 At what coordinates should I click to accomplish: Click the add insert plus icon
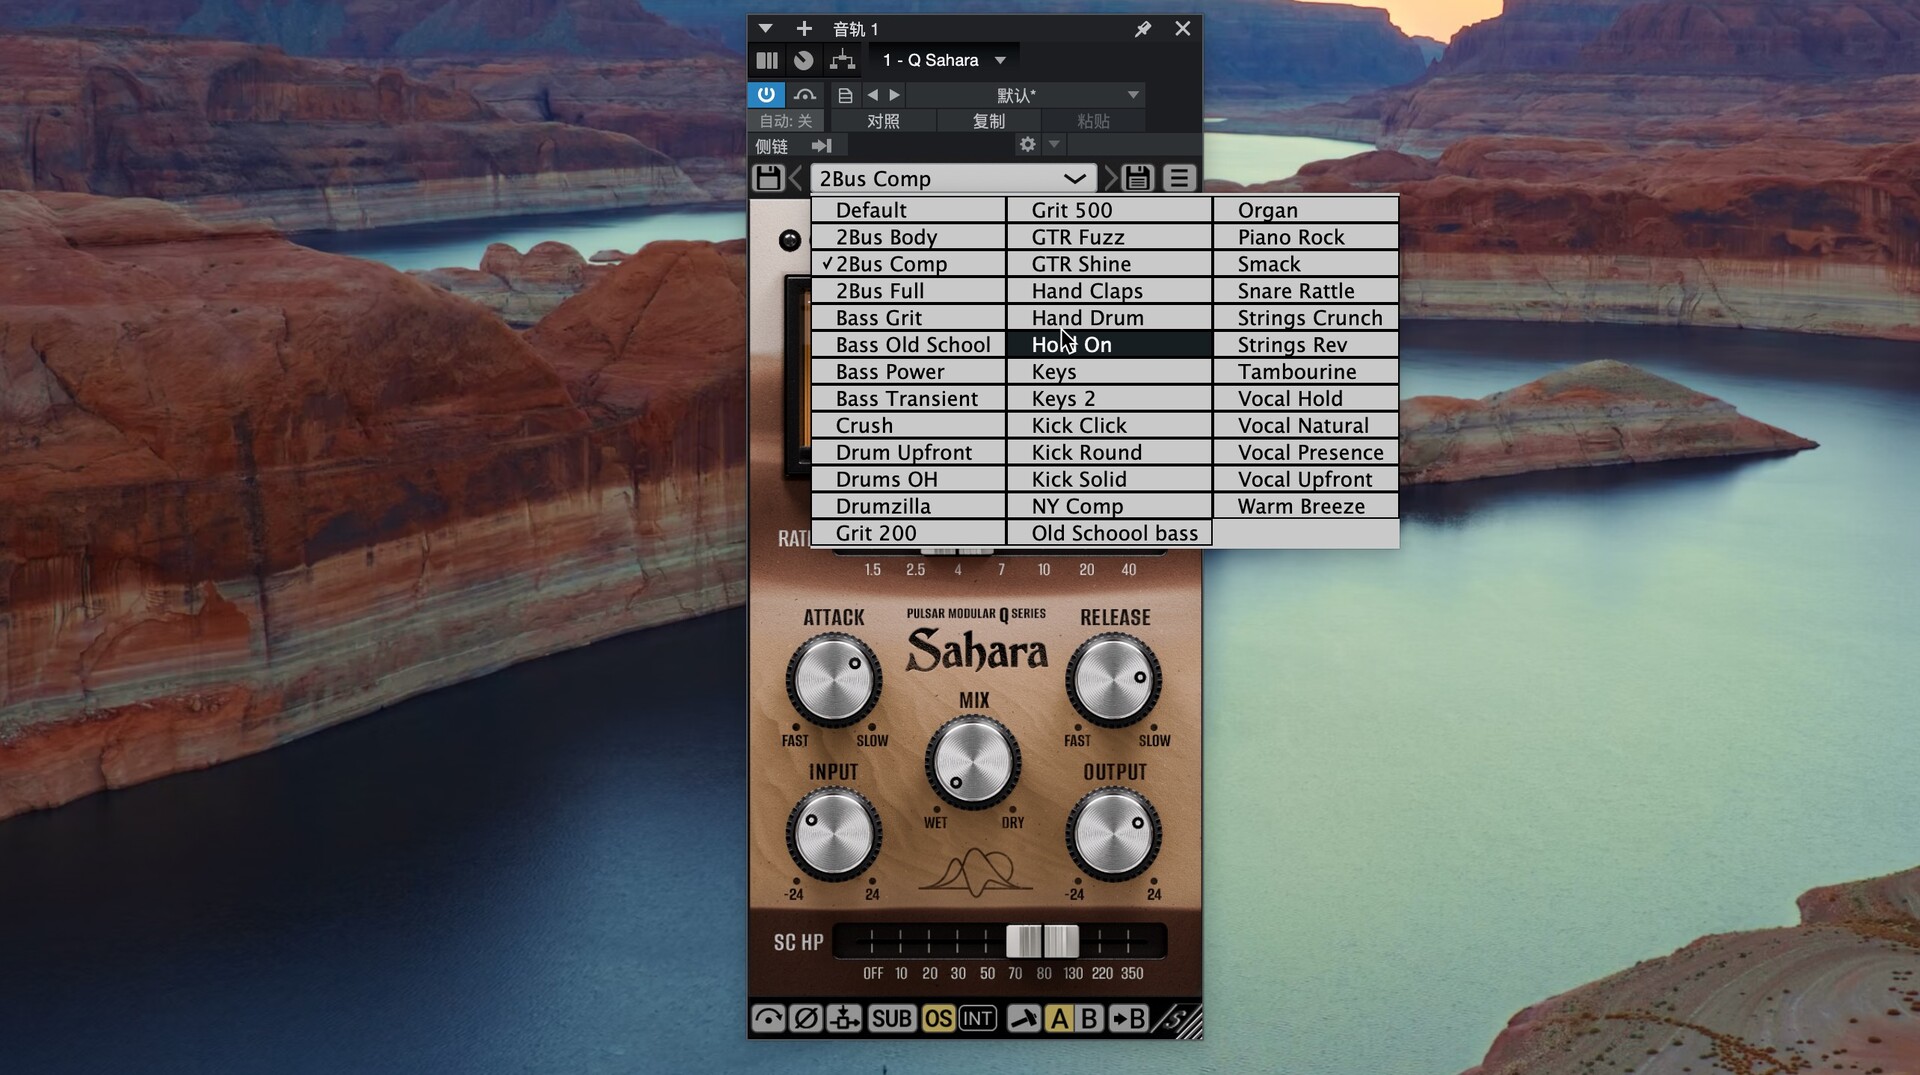click(804, 29)
